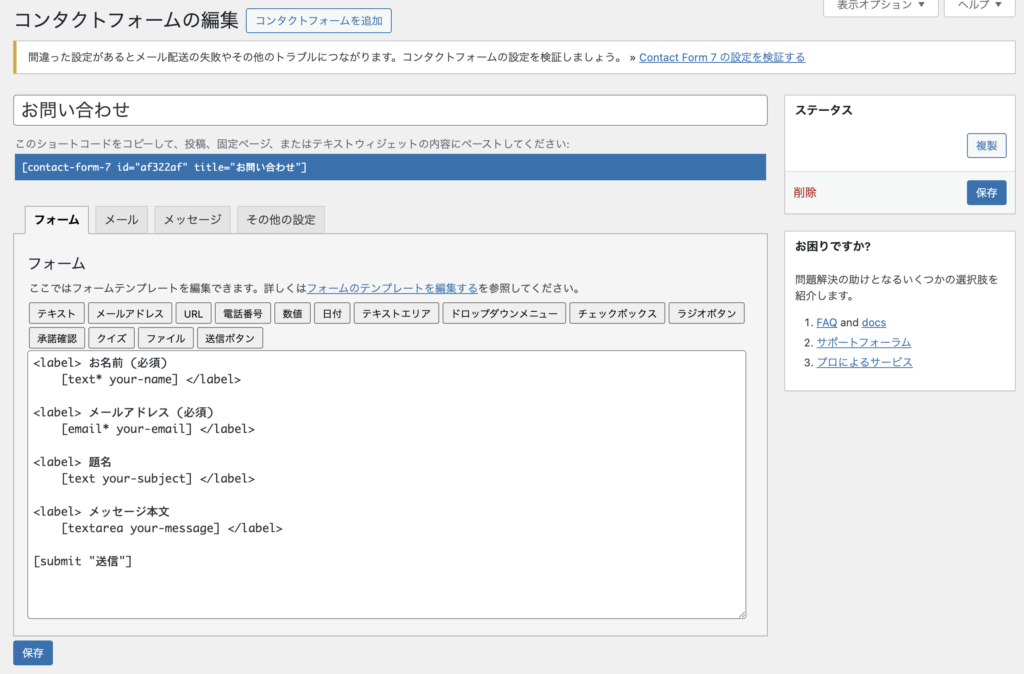Viewport: 1024px width, 674px height.
Task: Insert a 電話番号 form tag
Action: 242,314
